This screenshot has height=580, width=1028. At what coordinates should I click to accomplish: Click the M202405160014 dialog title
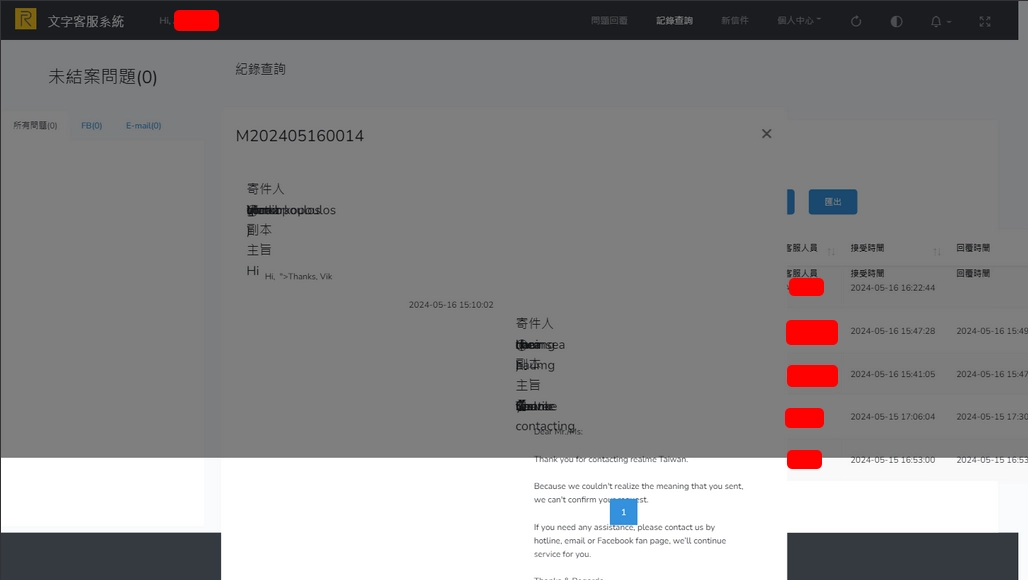[300, 136]
